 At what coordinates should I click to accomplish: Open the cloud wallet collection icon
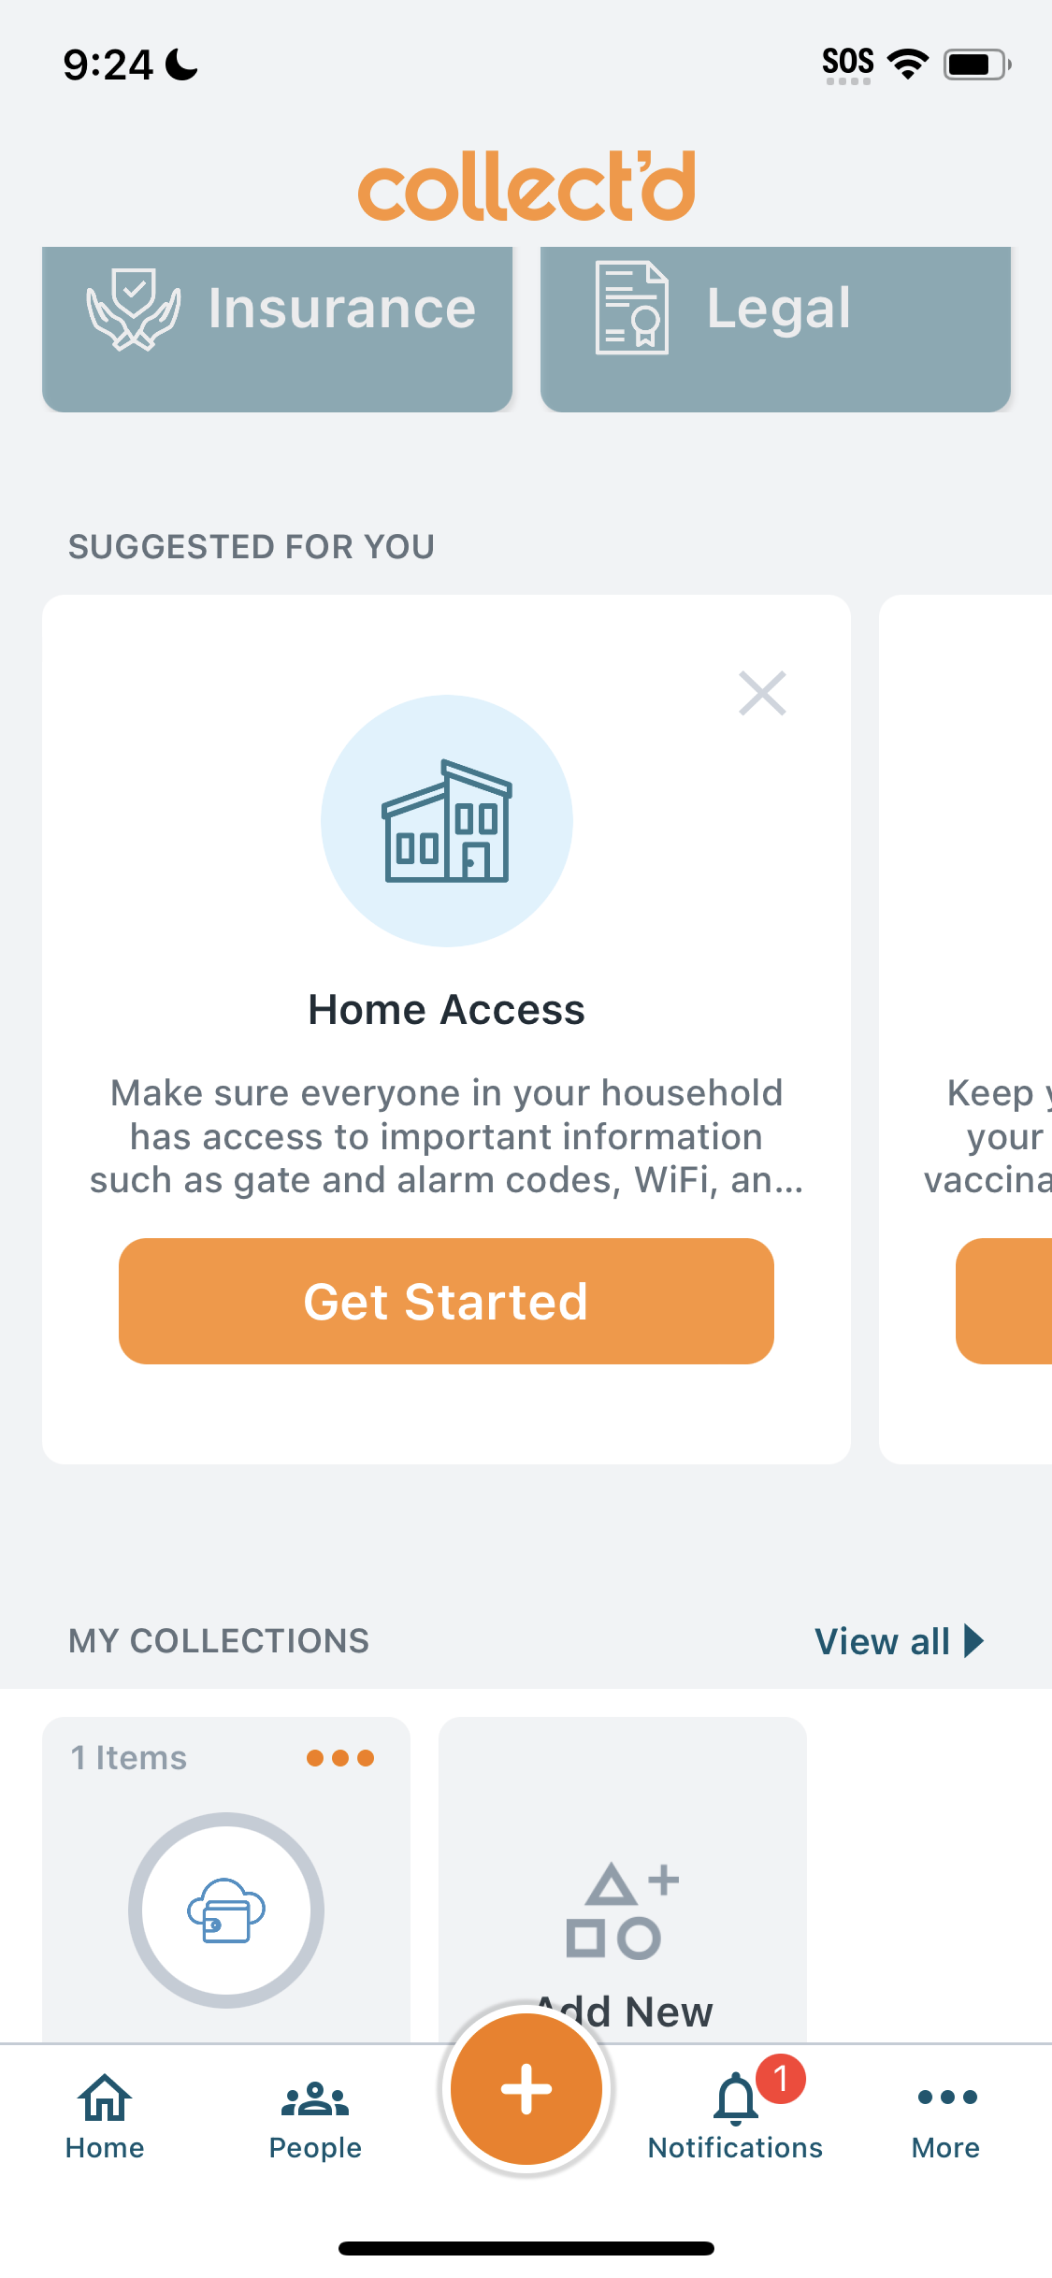226,1910
